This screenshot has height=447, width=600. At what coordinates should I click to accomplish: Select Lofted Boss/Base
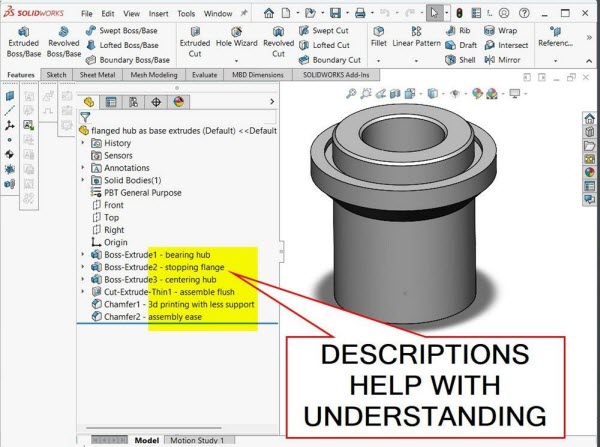[x=122, y=45]
